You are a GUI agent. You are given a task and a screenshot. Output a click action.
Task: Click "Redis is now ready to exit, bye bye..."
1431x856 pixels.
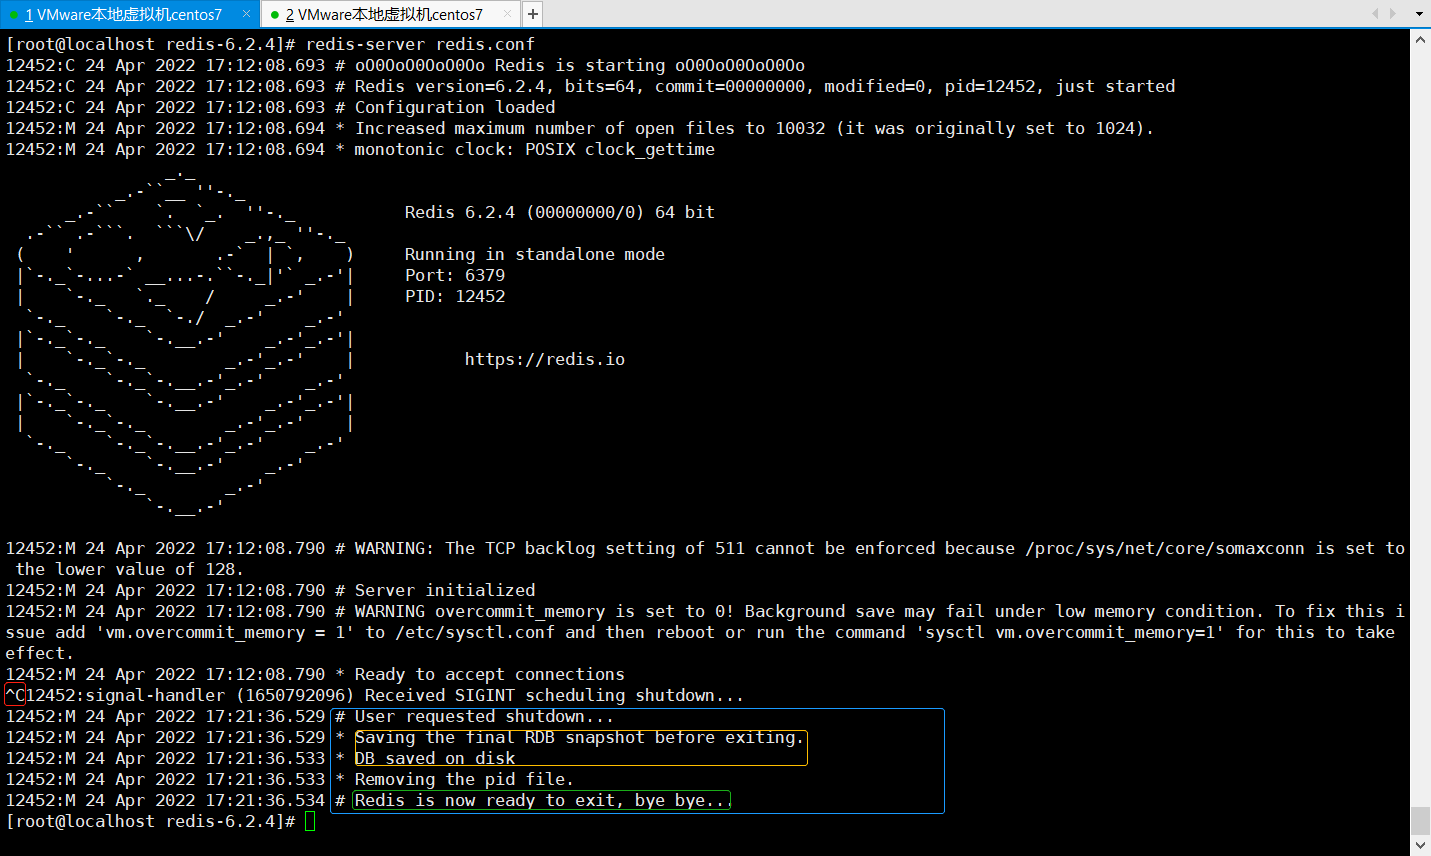pyautogui.click(x=542, y=801)
